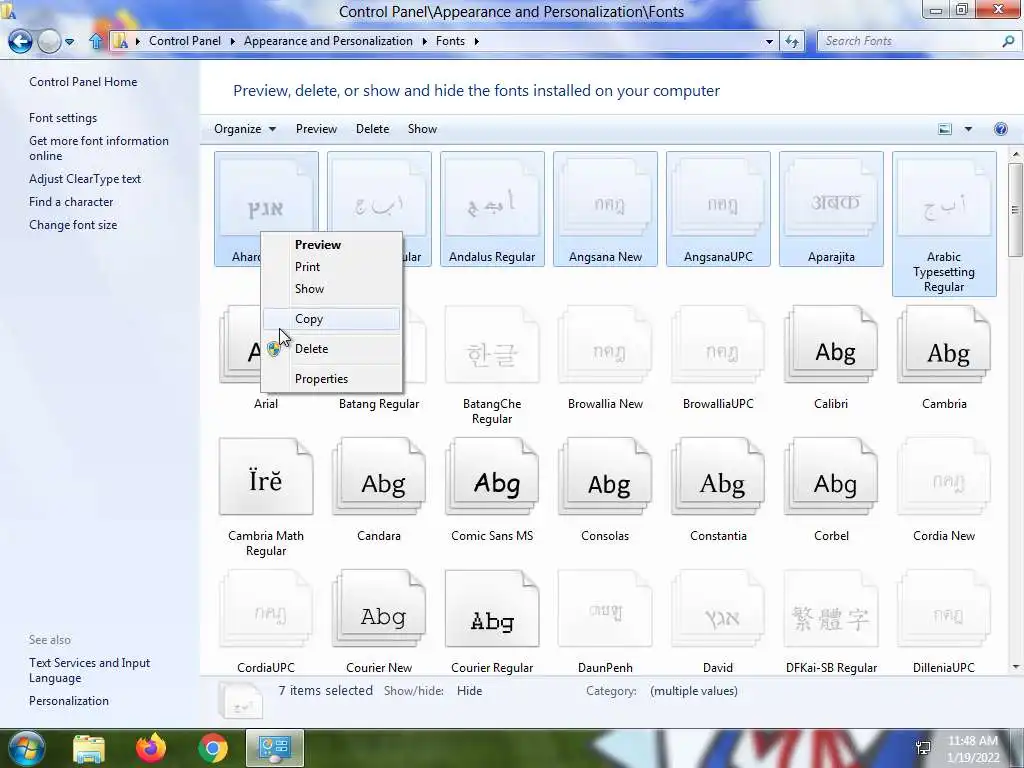Viewport: 1024px width, 768px height.
Task: Open the recent pages dropdown arrow
Action: coord(69,42)
